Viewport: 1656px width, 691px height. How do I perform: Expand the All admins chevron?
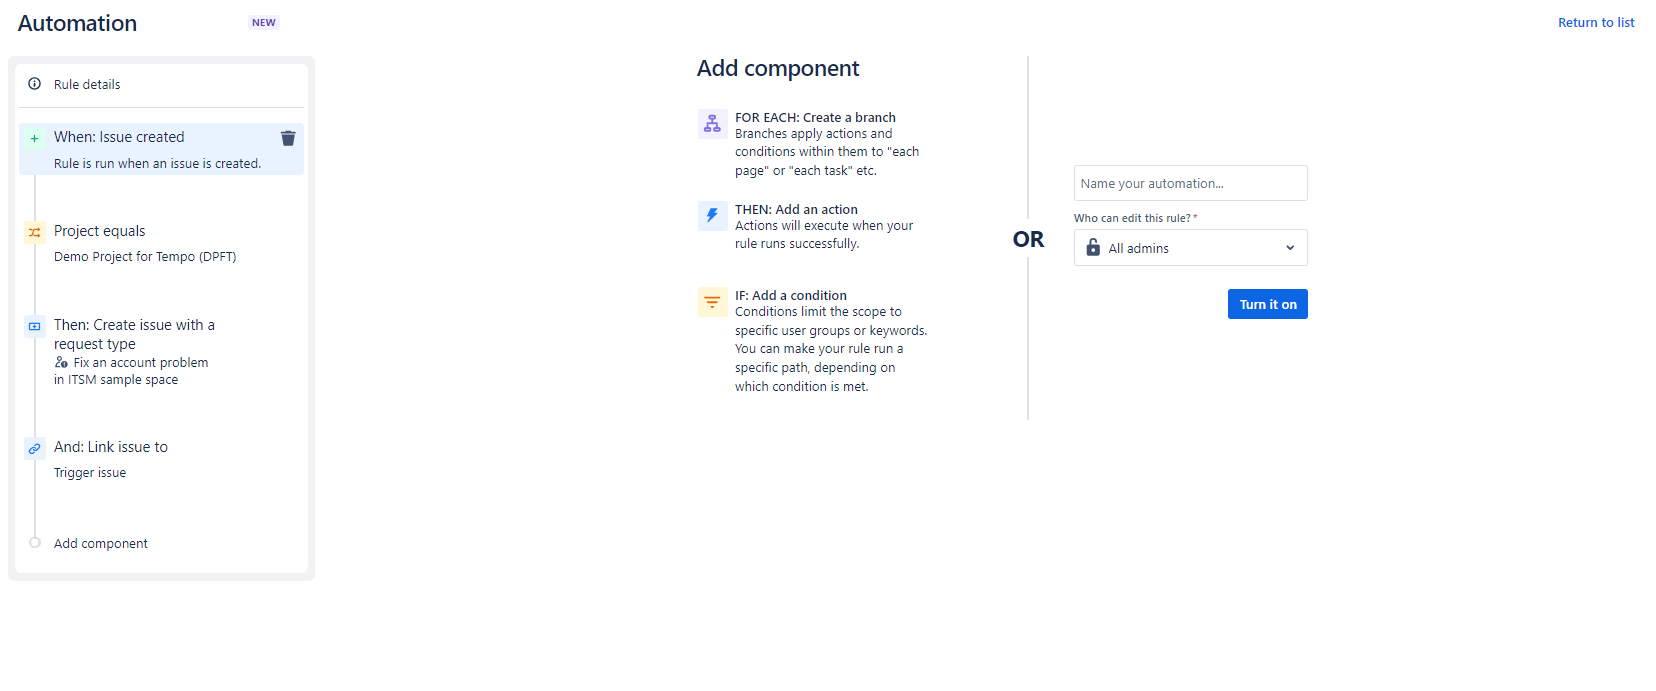point(1290,247)
